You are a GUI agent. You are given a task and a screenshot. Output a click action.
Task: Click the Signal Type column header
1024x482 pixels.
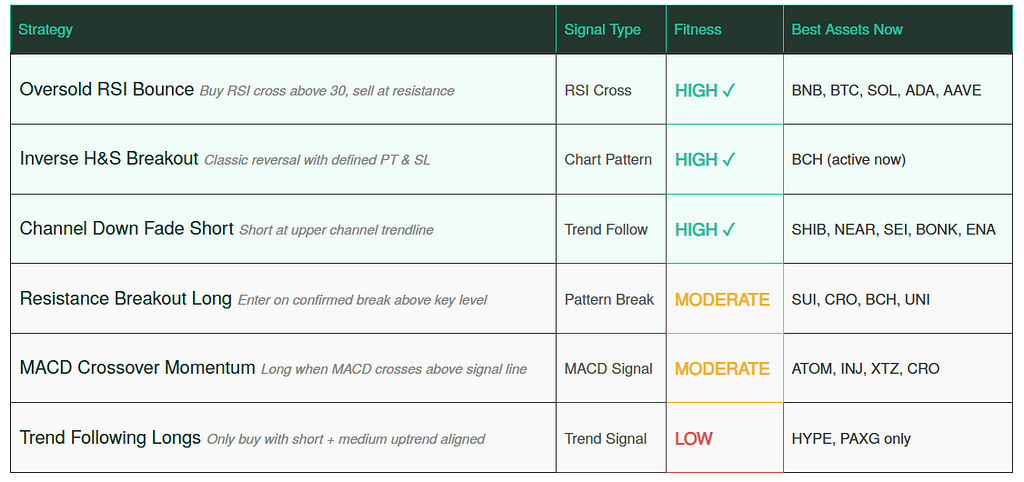(x=602, y=30)
